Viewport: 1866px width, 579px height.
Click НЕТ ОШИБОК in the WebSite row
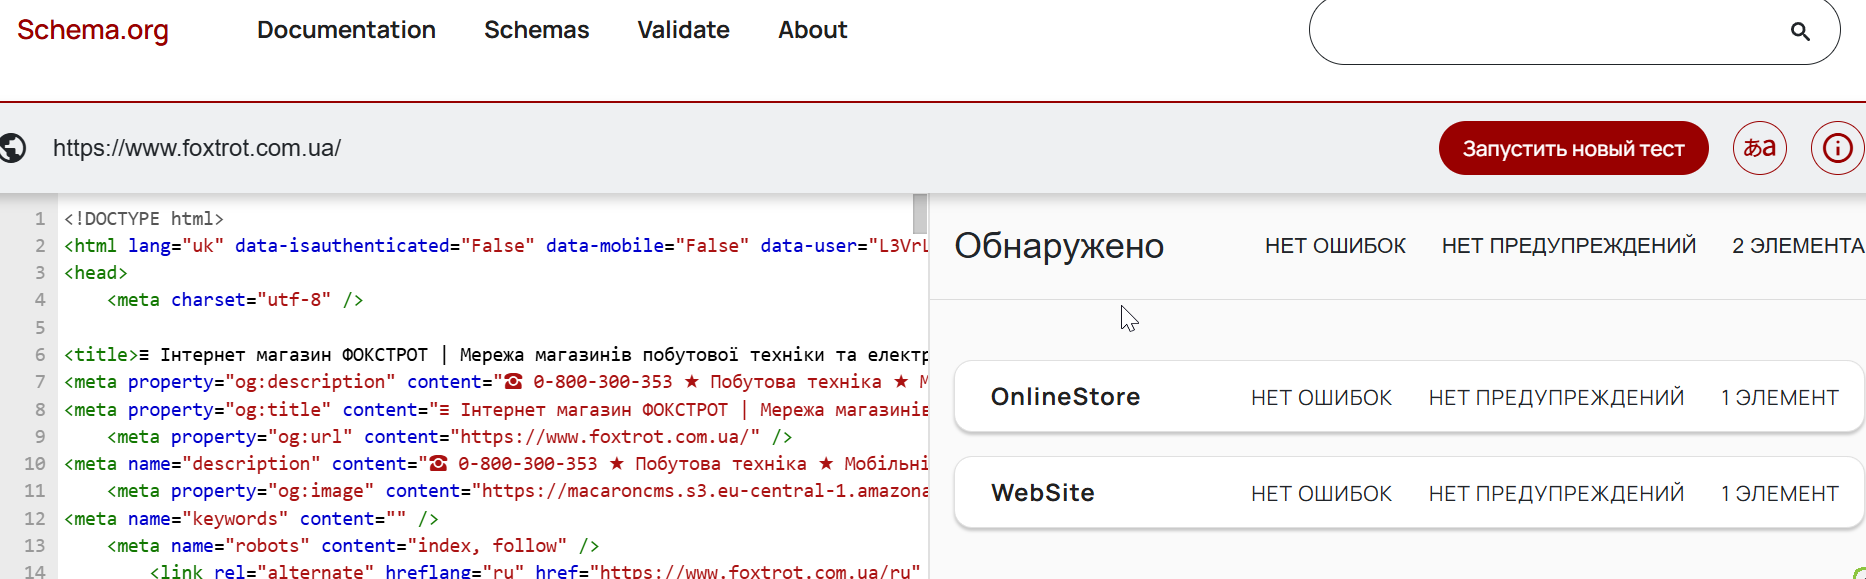1321,494
